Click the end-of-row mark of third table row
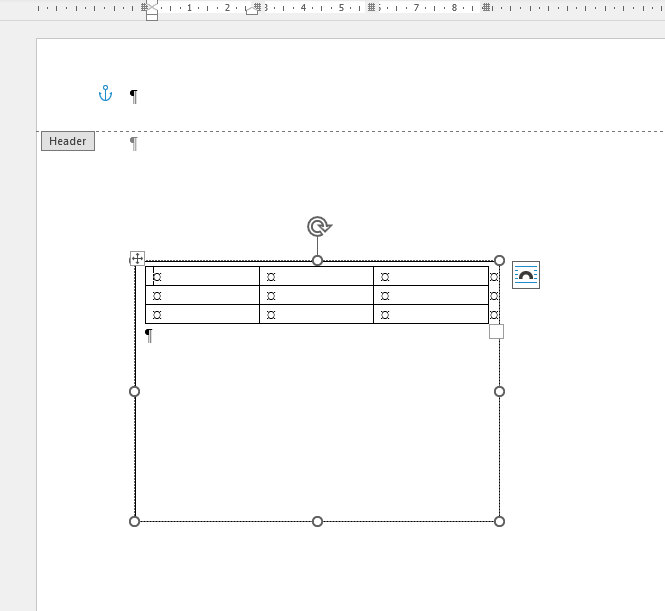The width and height of the screenshot is (665, 611). 494,315
